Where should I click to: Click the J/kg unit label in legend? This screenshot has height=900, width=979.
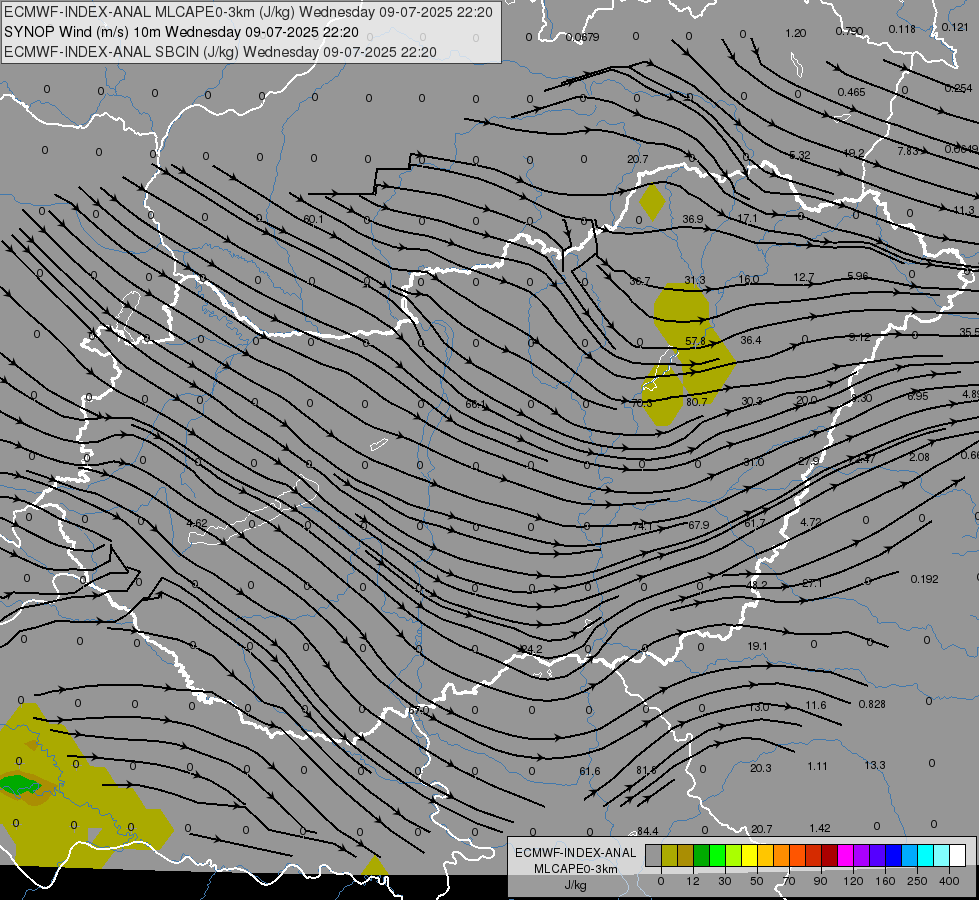click(x=576, y=885)
